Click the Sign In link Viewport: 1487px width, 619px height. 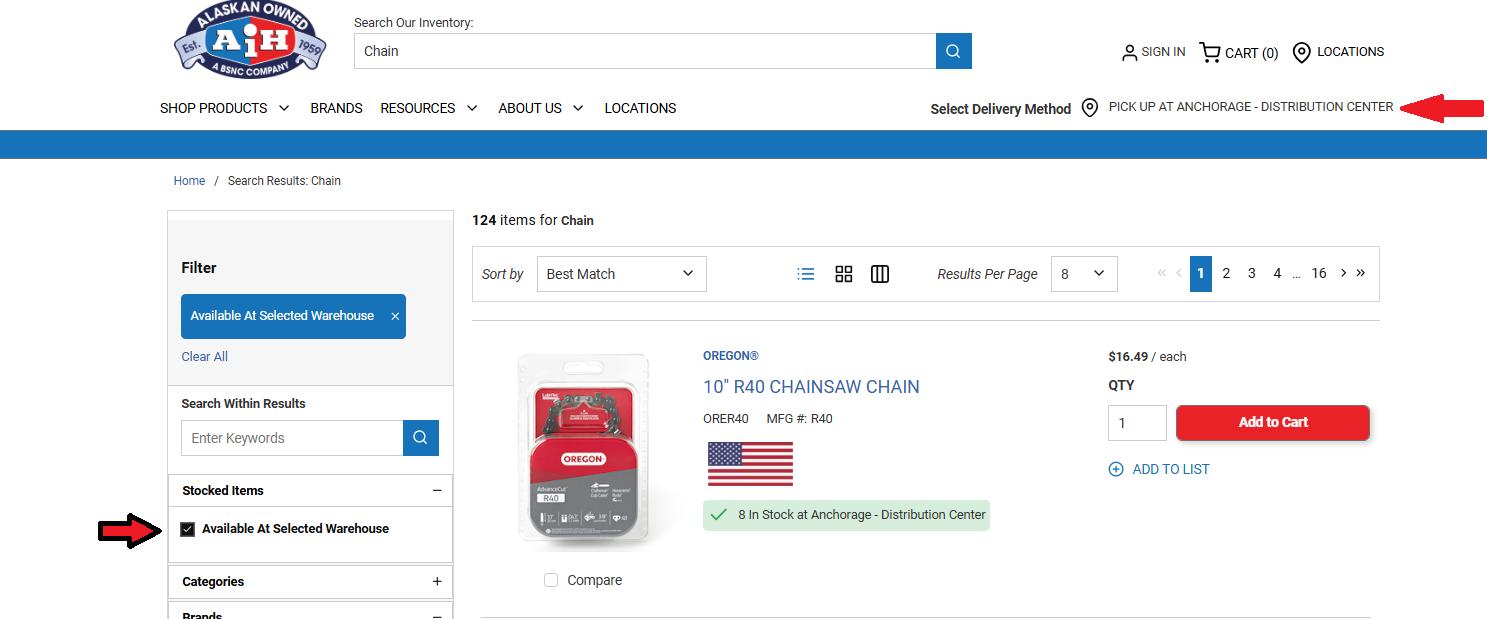click(x=1163, y=52)
